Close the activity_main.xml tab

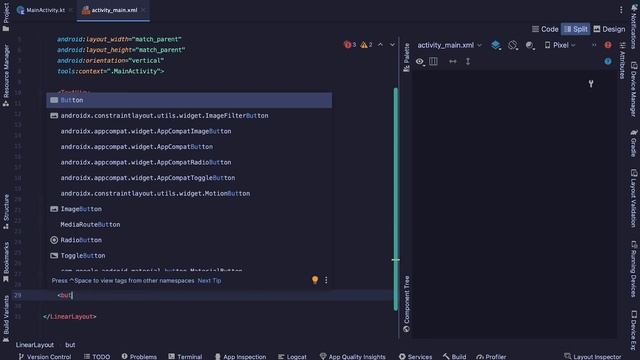coord(143,10)
